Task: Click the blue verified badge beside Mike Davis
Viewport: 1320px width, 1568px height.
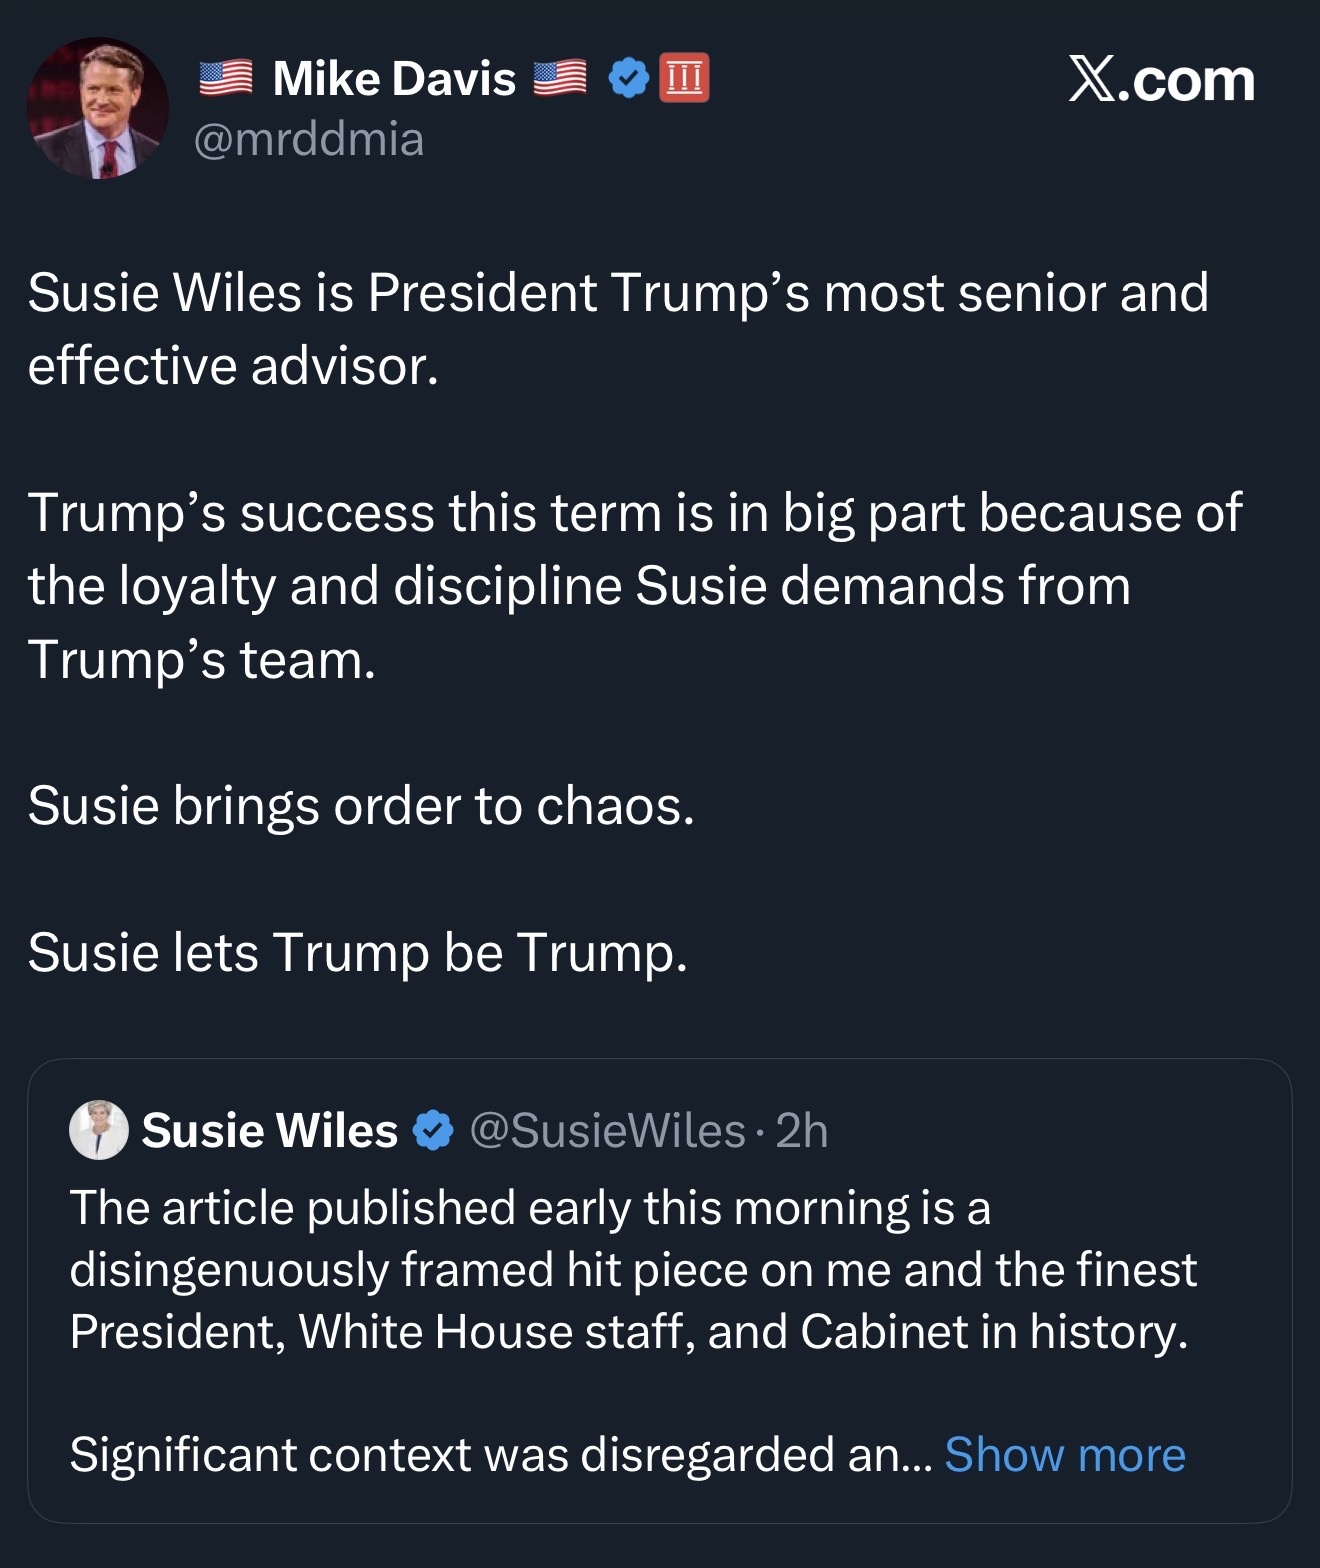Action: coord(629,78)
